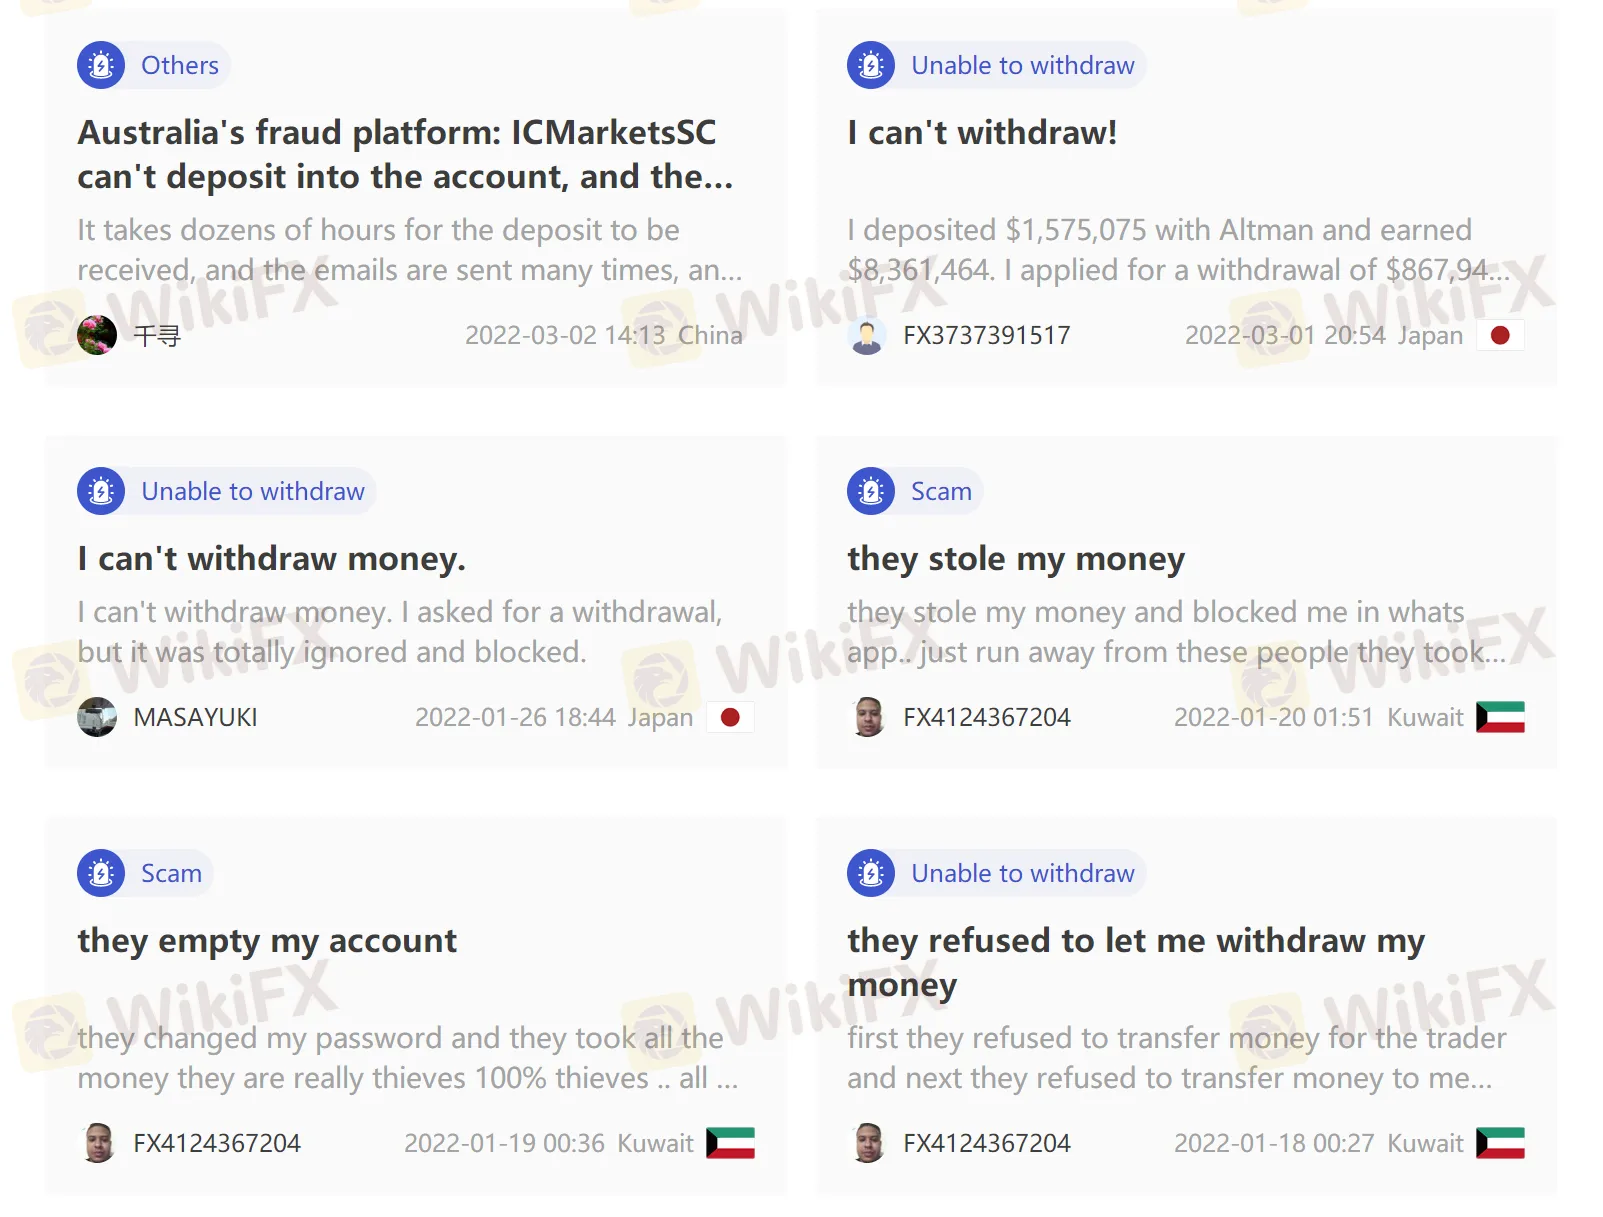Open the 'Australia's fraud platform: ICMarketsSC' complaint
Screen dimensions: 1603x1217
tap(406, 154)
